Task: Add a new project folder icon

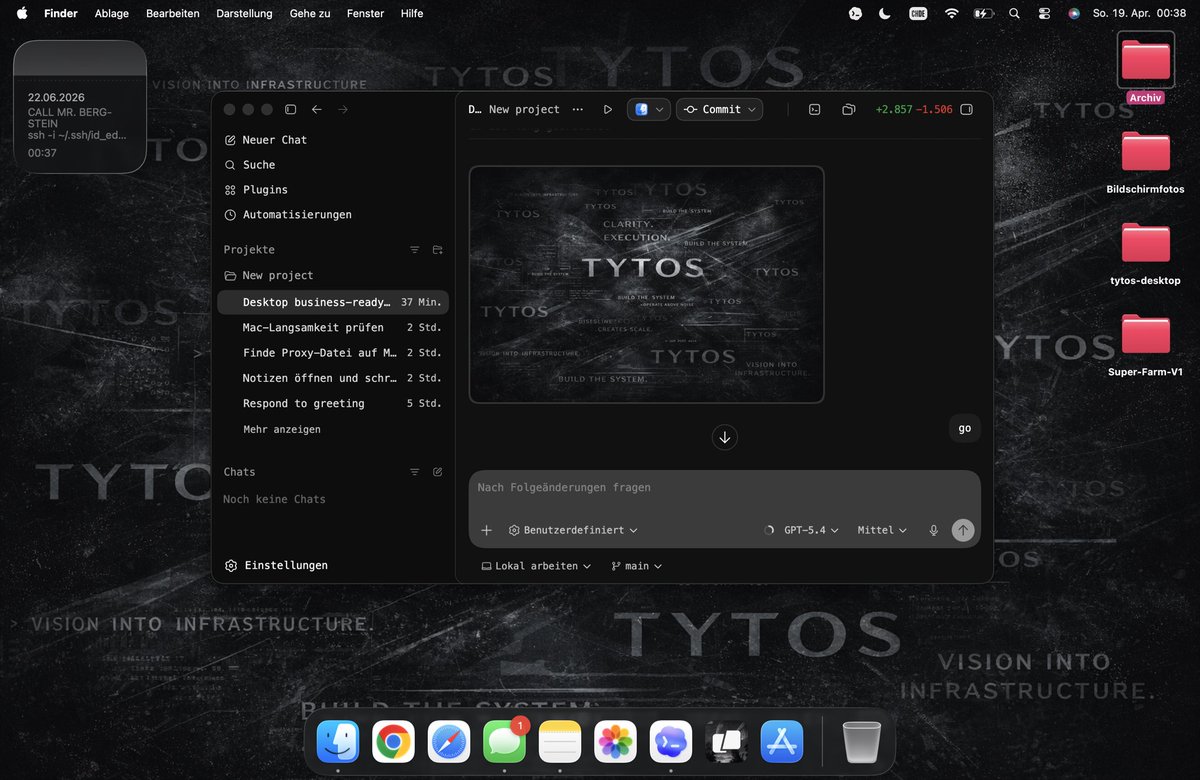Action: pos(437,250)
